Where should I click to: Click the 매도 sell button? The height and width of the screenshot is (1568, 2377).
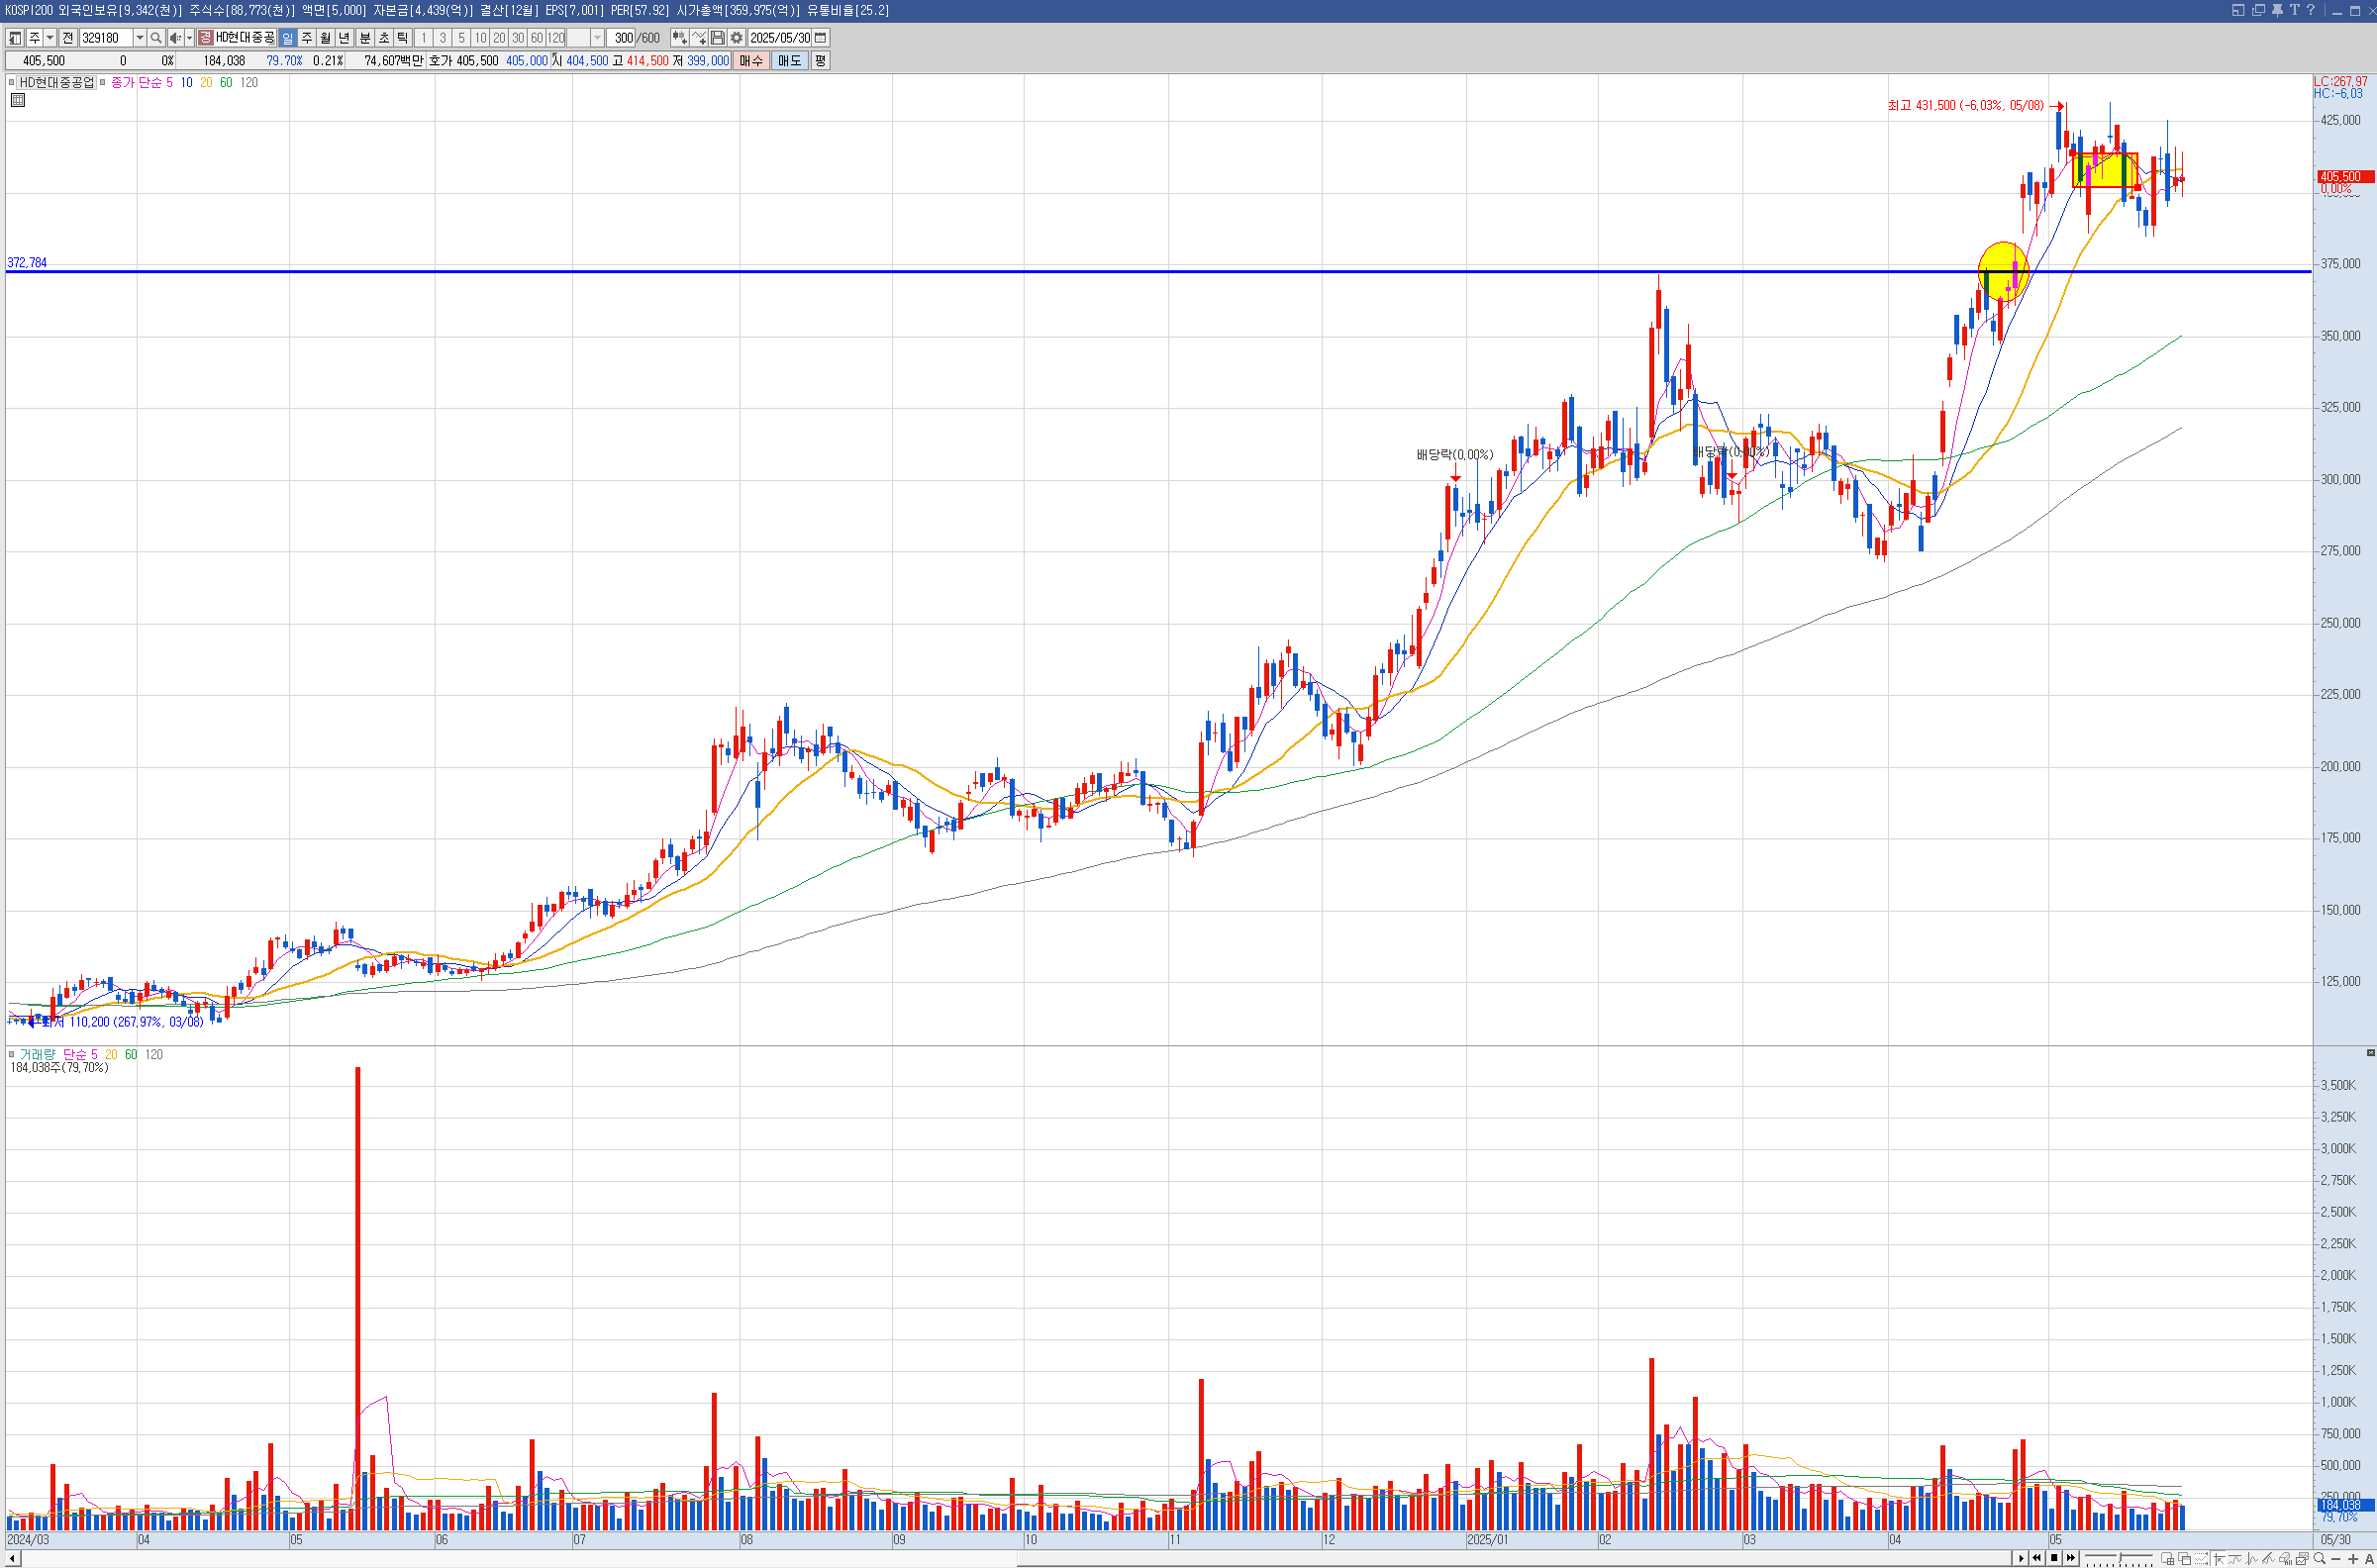[789, 61]
